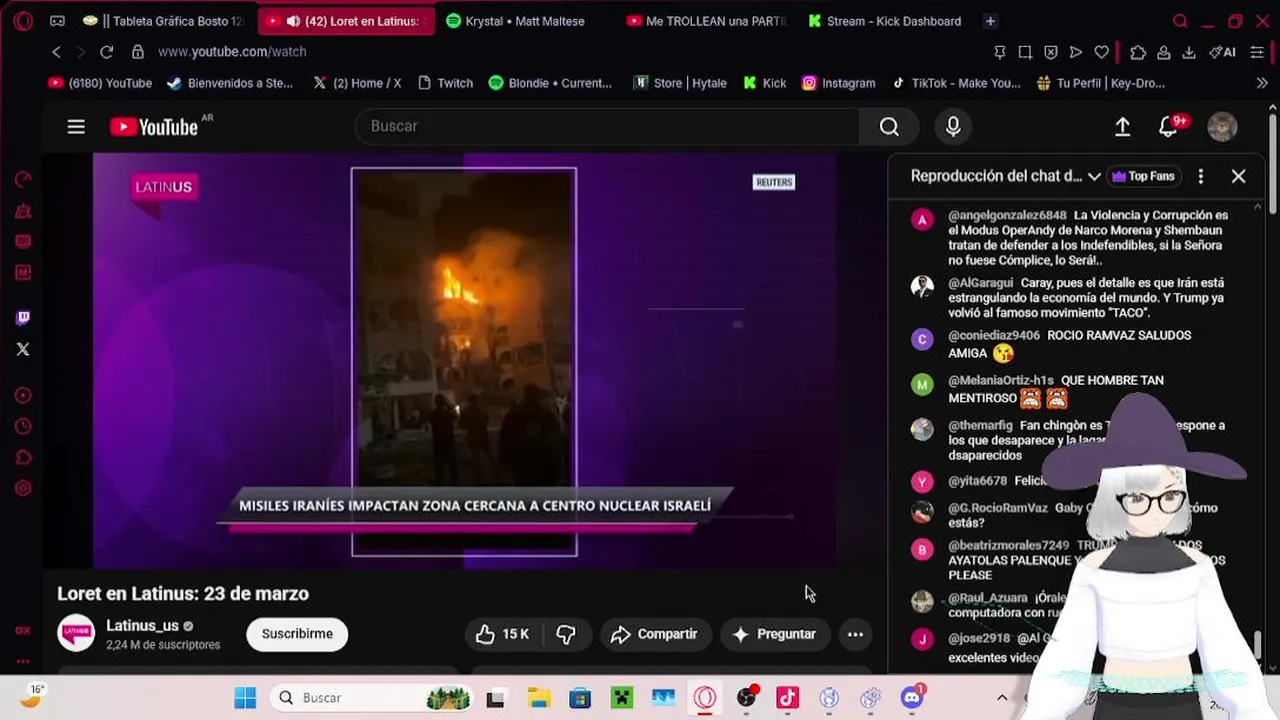Open the Instagram bookmark
The image size is (1280, 720).
click(x=838, y=83)
